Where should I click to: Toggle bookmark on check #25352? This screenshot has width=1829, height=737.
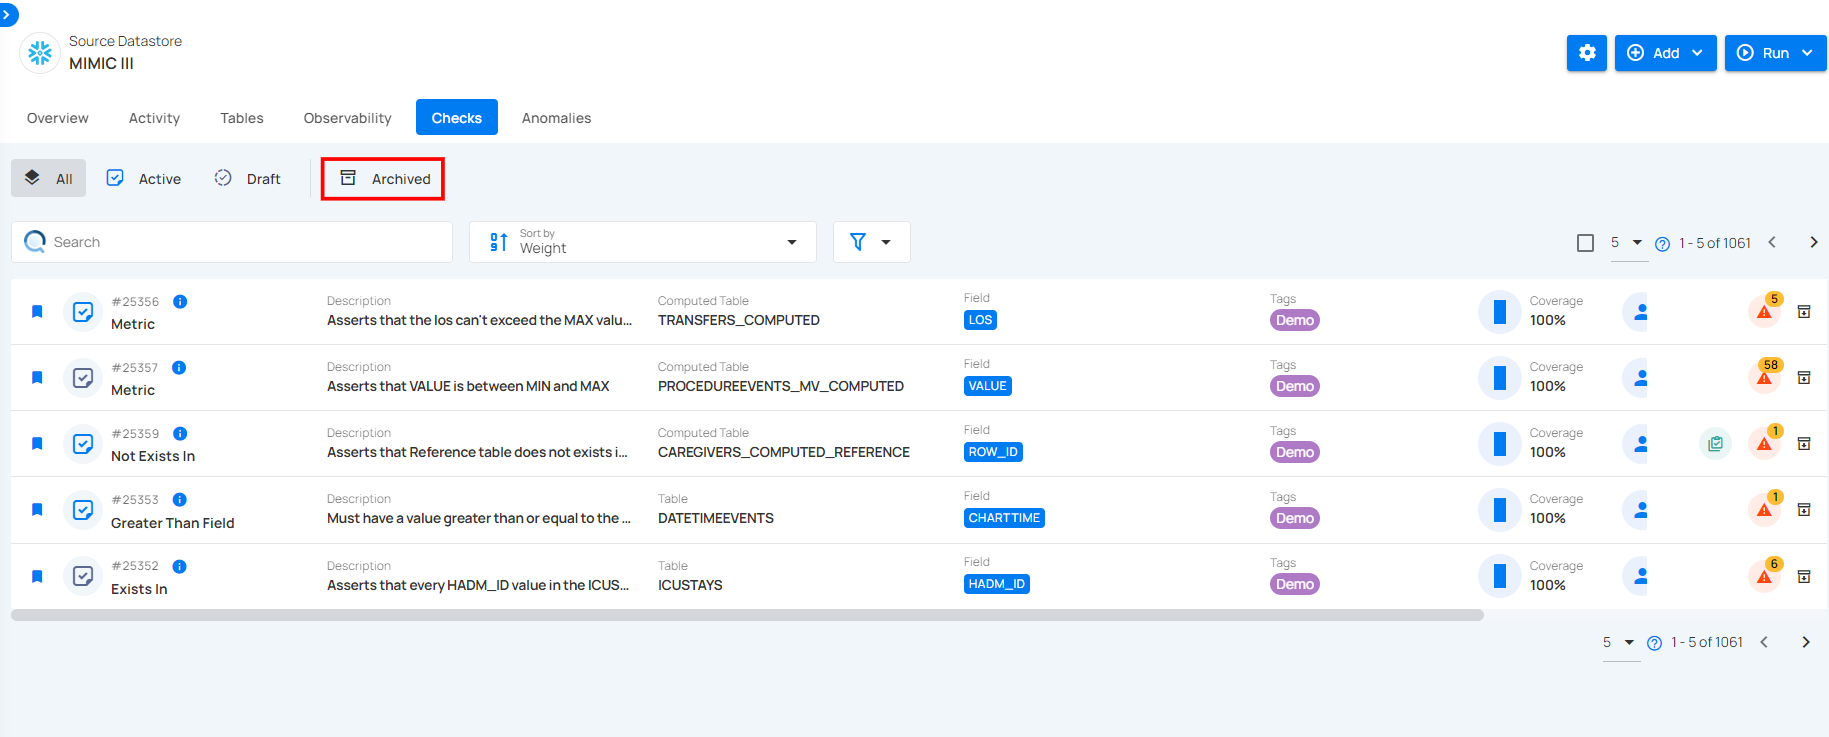(x=37, y=577)
